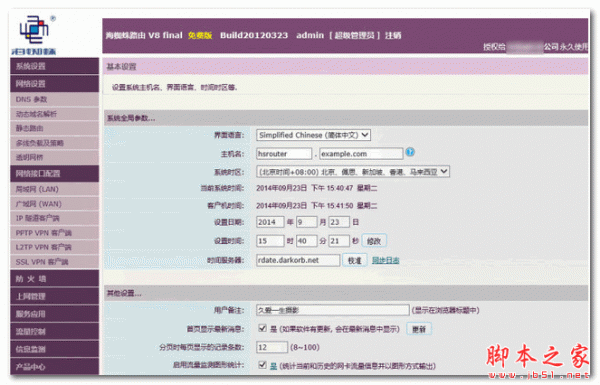Click the 其他设置 section header

coord(124,293)
